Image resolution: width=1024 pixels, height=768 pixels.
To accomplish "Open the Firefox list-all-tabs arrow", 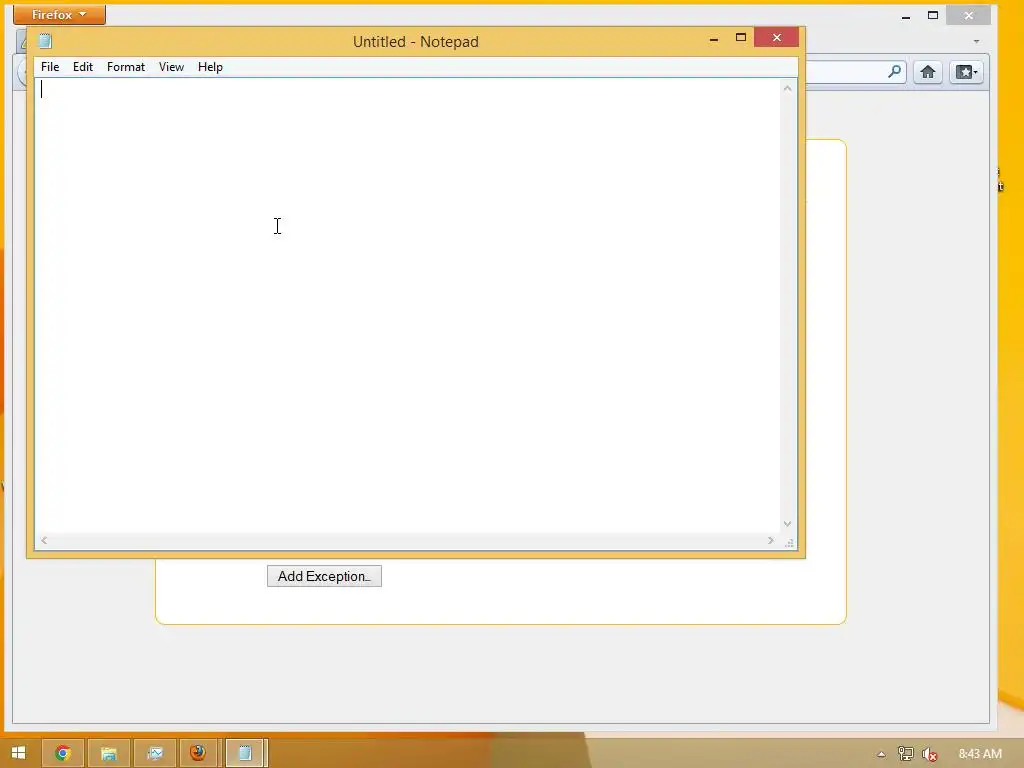I will [976, 41].
